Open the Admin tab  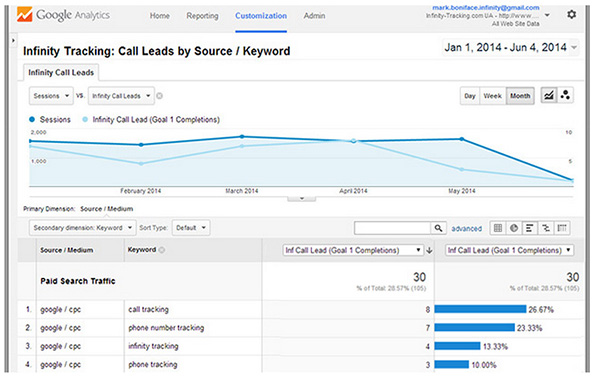(x=314, y=16)
